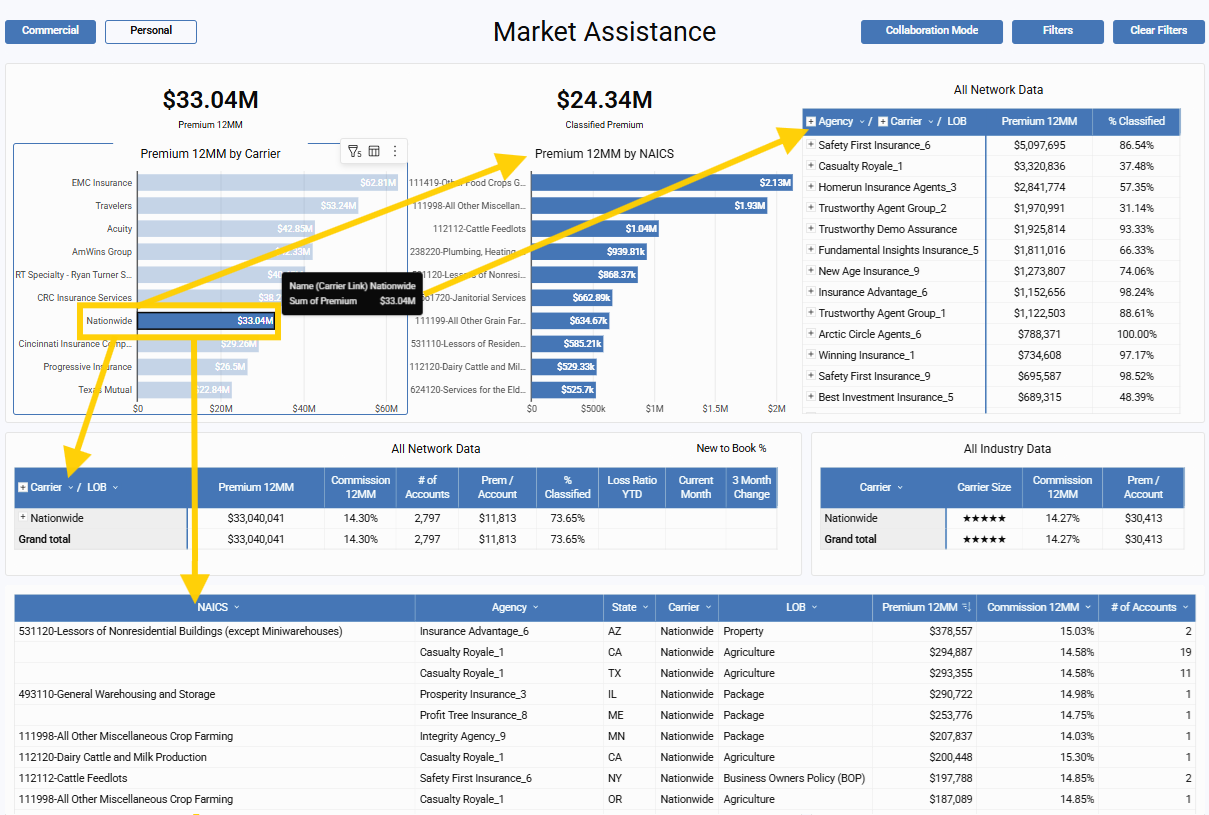Screen dimensions: 1209x815
Task: Select the Travelers bar in carrier chart
Action: [x=248, y=206]
